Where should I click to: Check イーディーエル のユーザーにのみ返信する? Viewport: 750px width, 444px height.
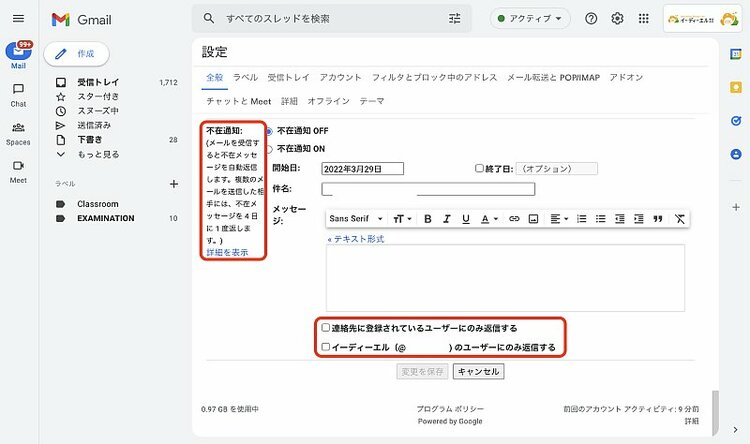tap(326, 347)
